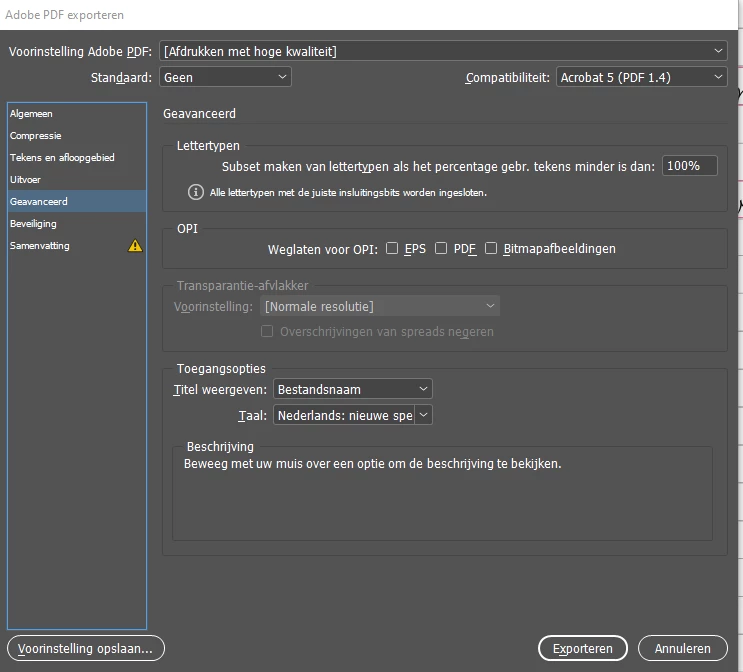Screen dimensions: 743x672
Task: Open the Beveiliging section
Action: (x=77, y=224)
